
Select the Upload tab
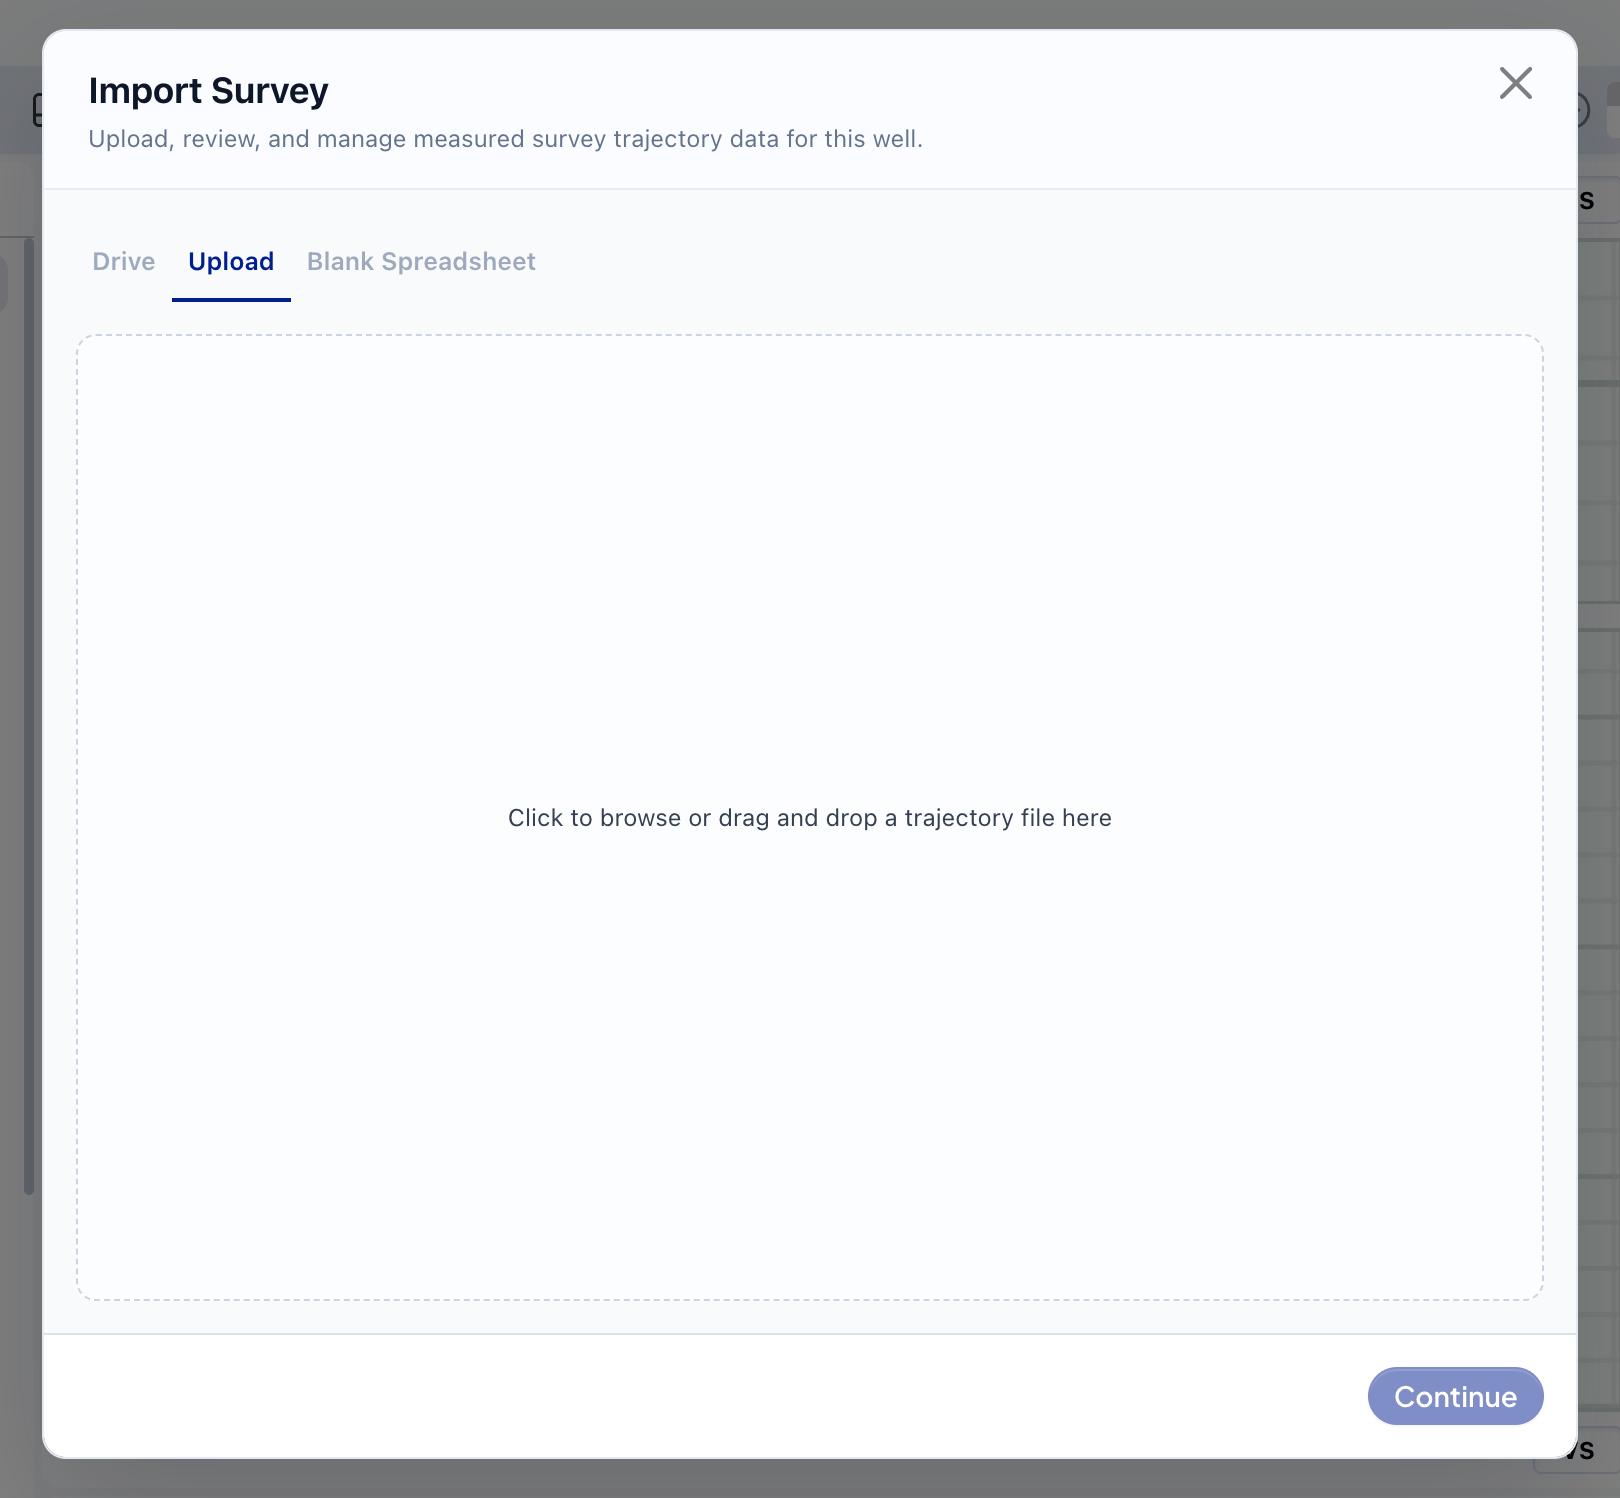[x=231, y=261]
